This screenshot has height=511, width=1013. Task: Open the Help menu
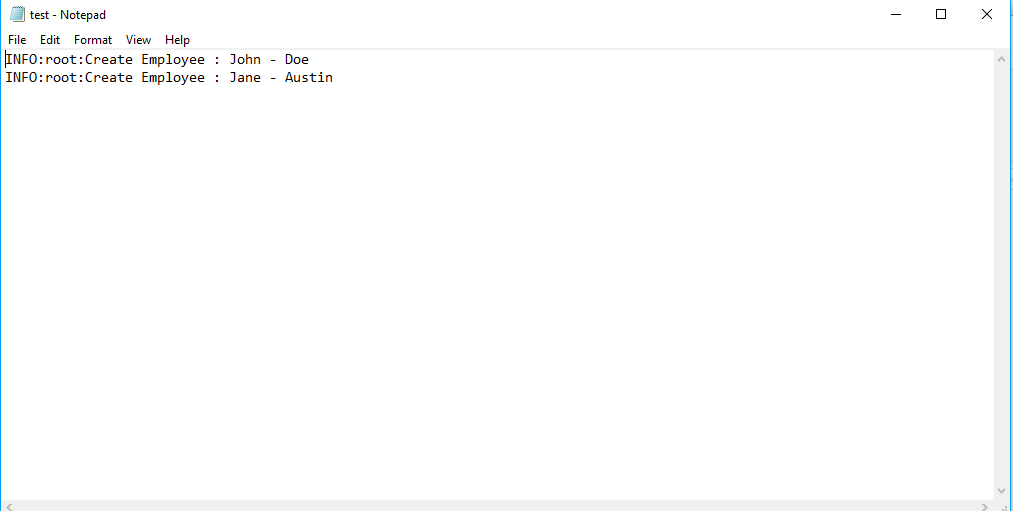coord(177,40)
